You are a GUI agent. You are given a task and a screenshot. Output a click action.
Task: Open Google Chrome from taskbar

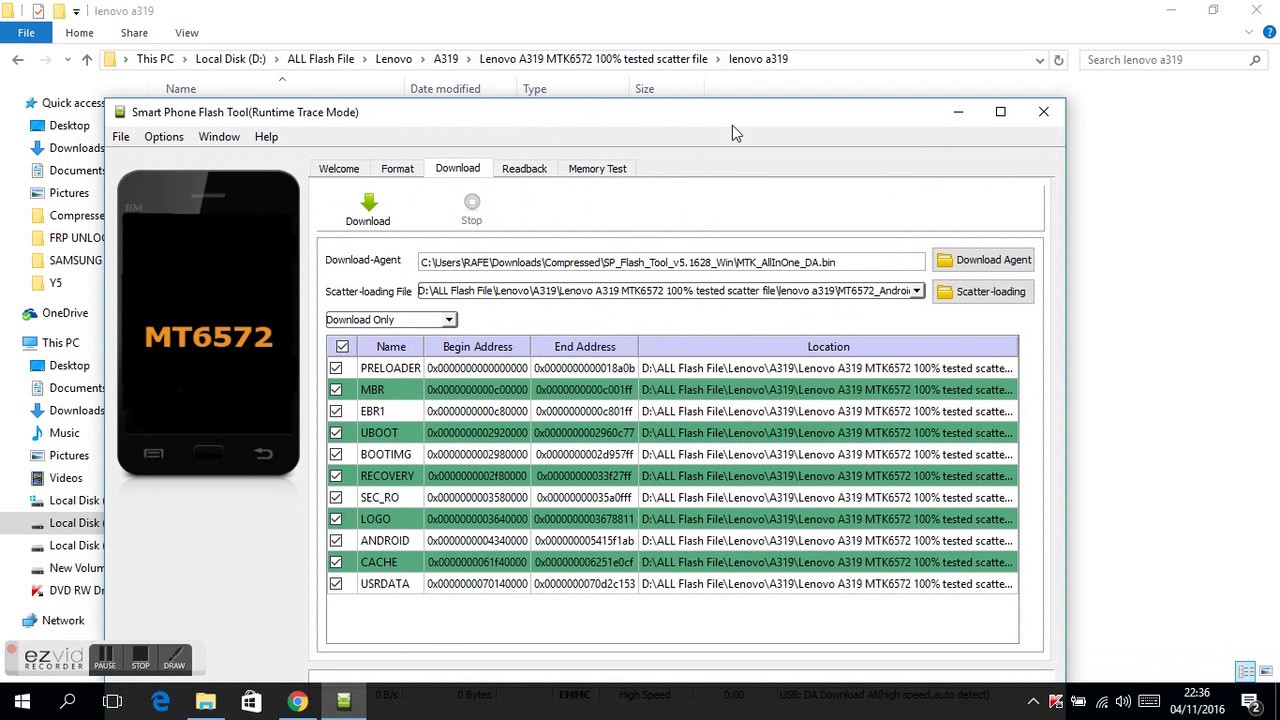tap(297, 702)
